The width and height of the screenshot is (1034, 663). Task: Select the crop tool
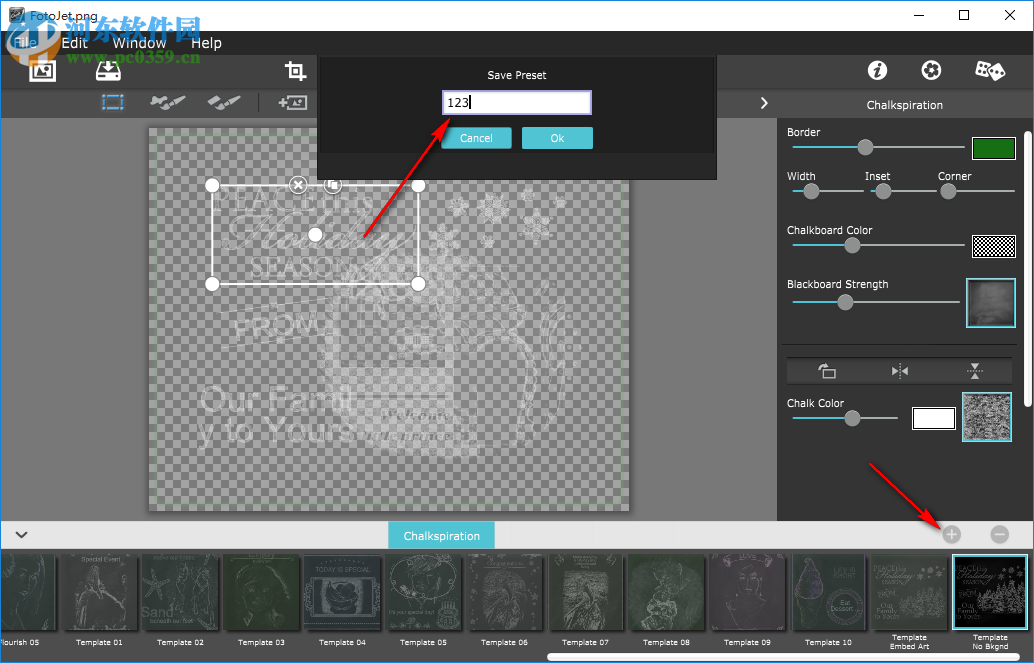coord(295,70)
